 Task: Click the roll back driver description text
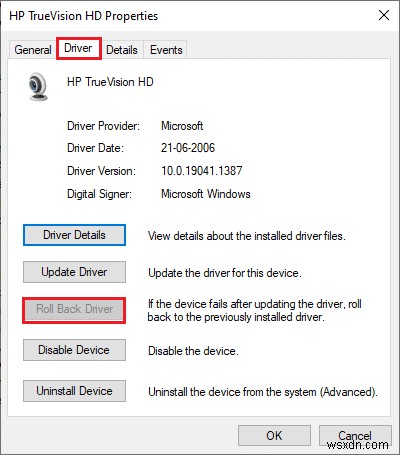pyautogui.click(x=255, y=310)
